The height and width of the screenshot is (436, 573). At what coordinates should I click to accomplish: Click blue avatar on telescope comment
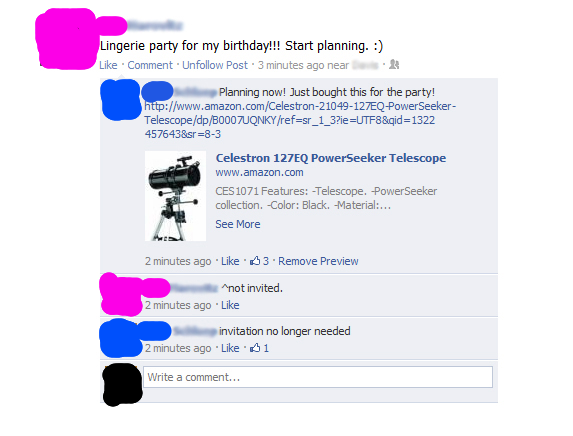click(x=121, y=99)
